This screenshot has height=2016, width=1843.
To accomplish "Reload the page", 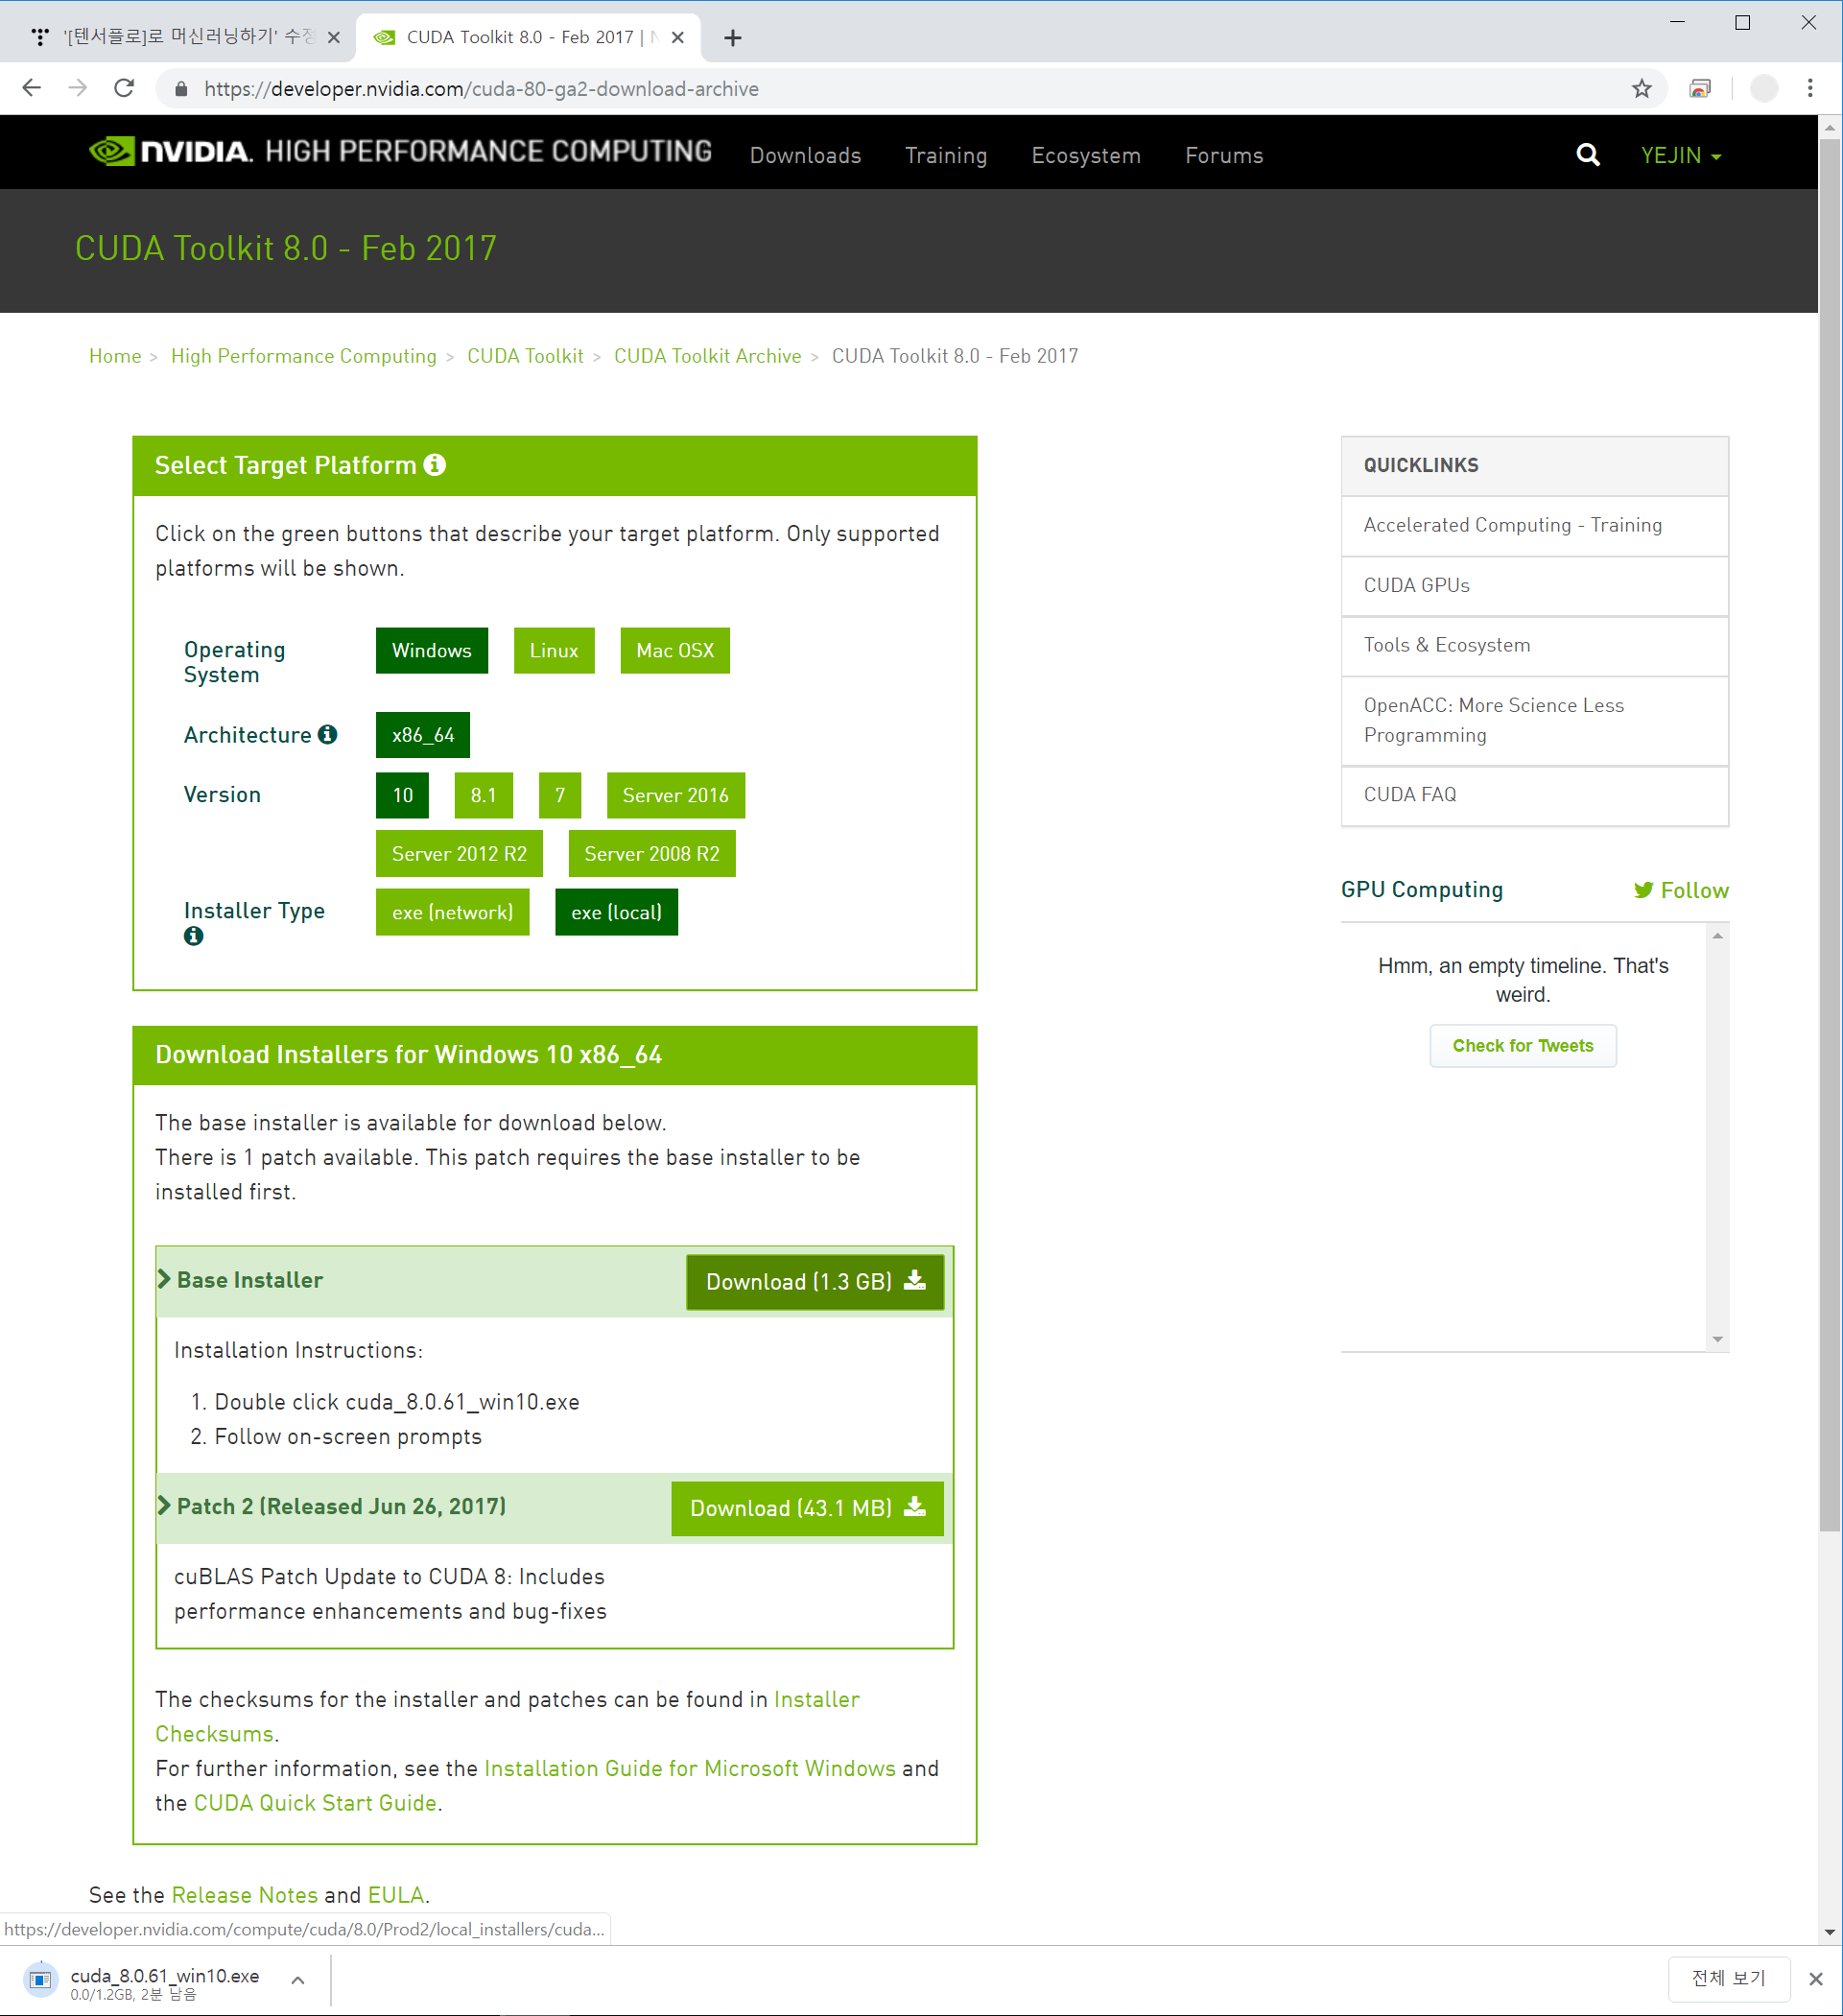I will tap(124, 89).
